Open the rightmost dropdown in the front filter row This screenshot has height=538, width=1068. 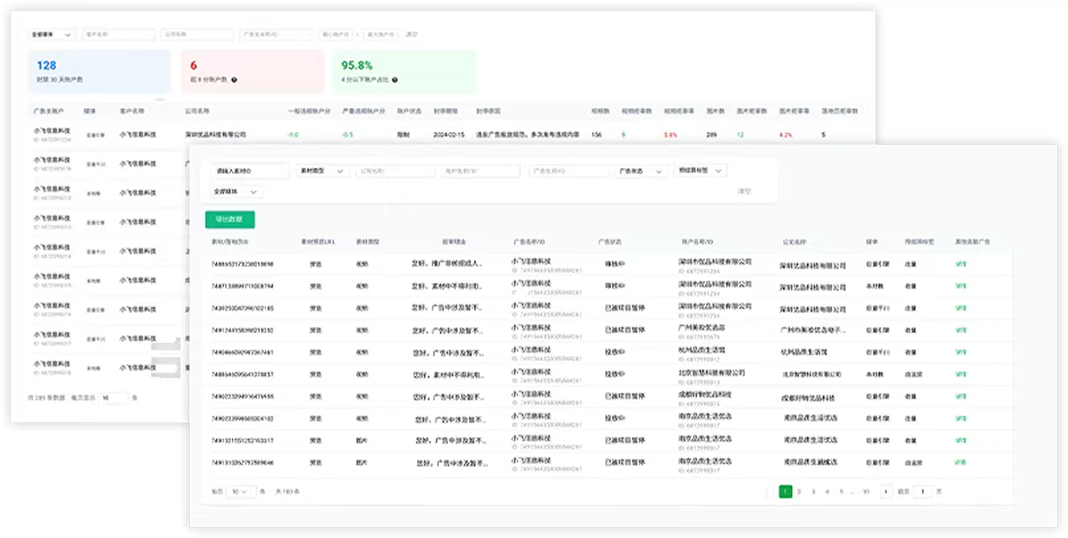click(x=700, y=171)
